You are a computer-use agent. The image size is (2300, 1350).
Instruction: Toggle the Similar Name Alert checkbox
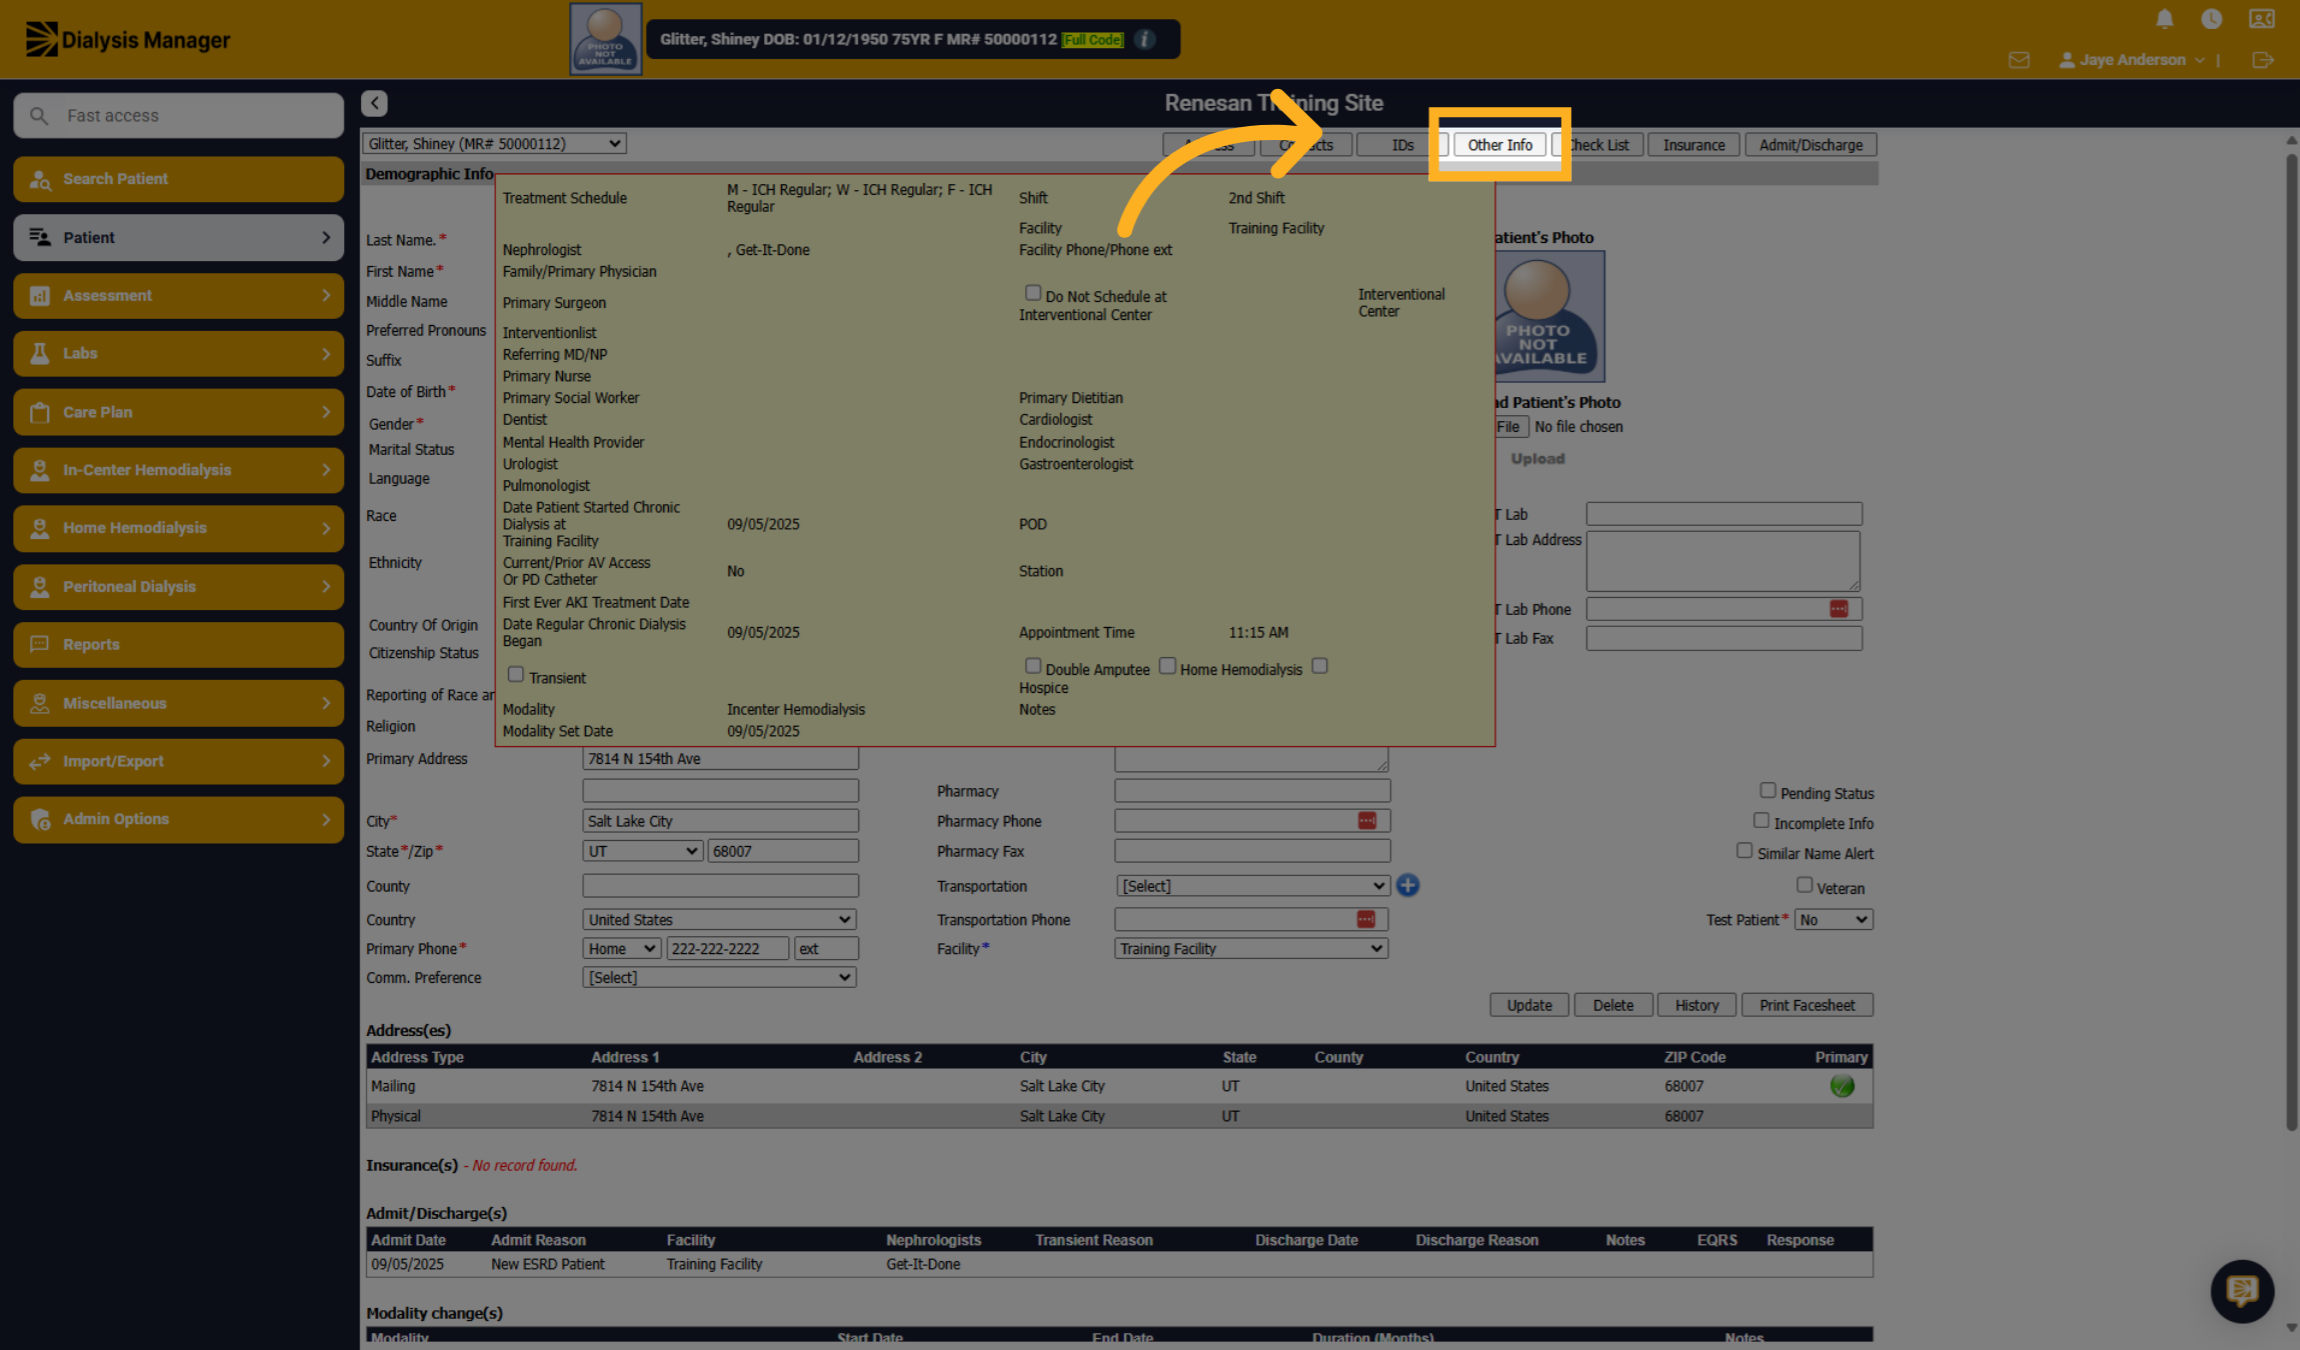(x=1744, y=851)
